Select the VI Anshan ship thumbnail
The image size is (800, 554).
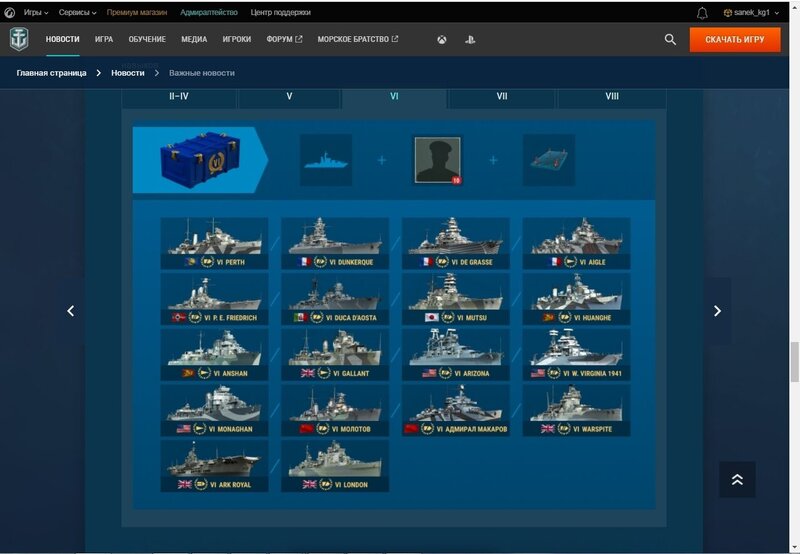(214, 355)
